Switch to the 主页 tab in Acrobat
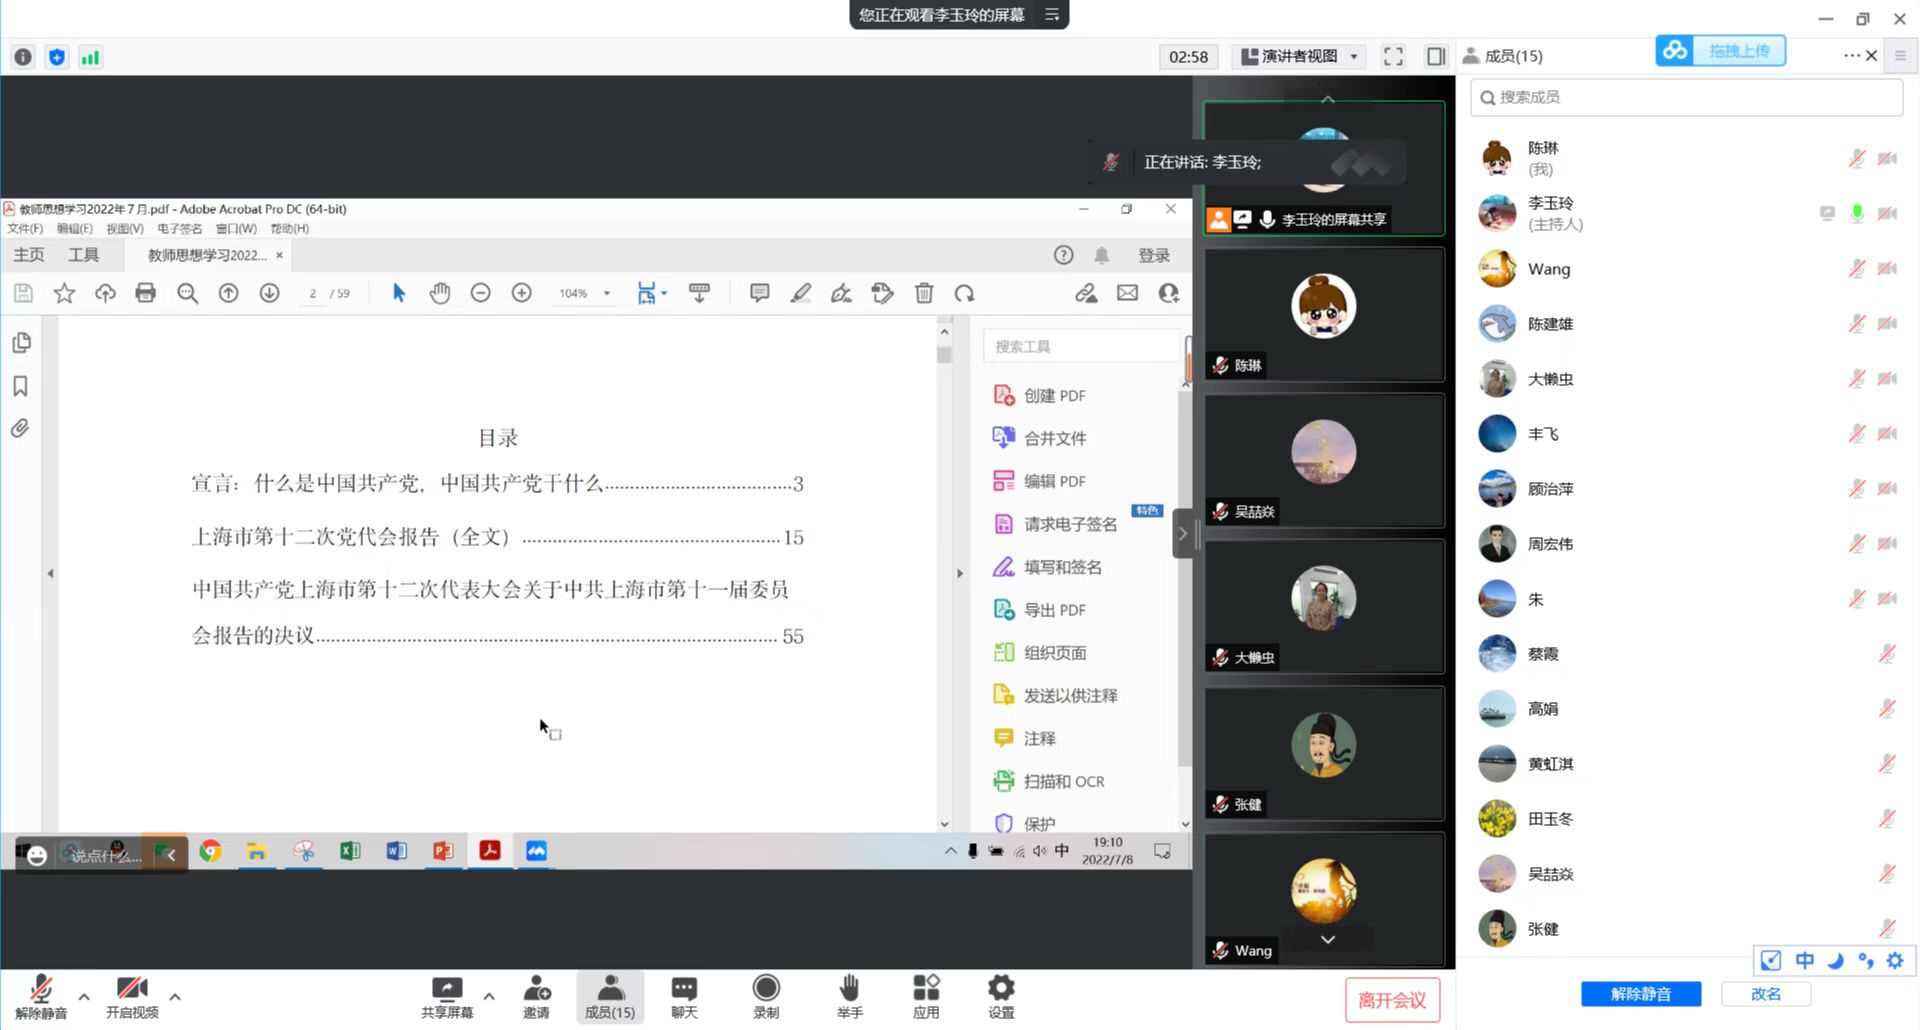This screenshot has width=1920, height=1030. coord(29,255)
